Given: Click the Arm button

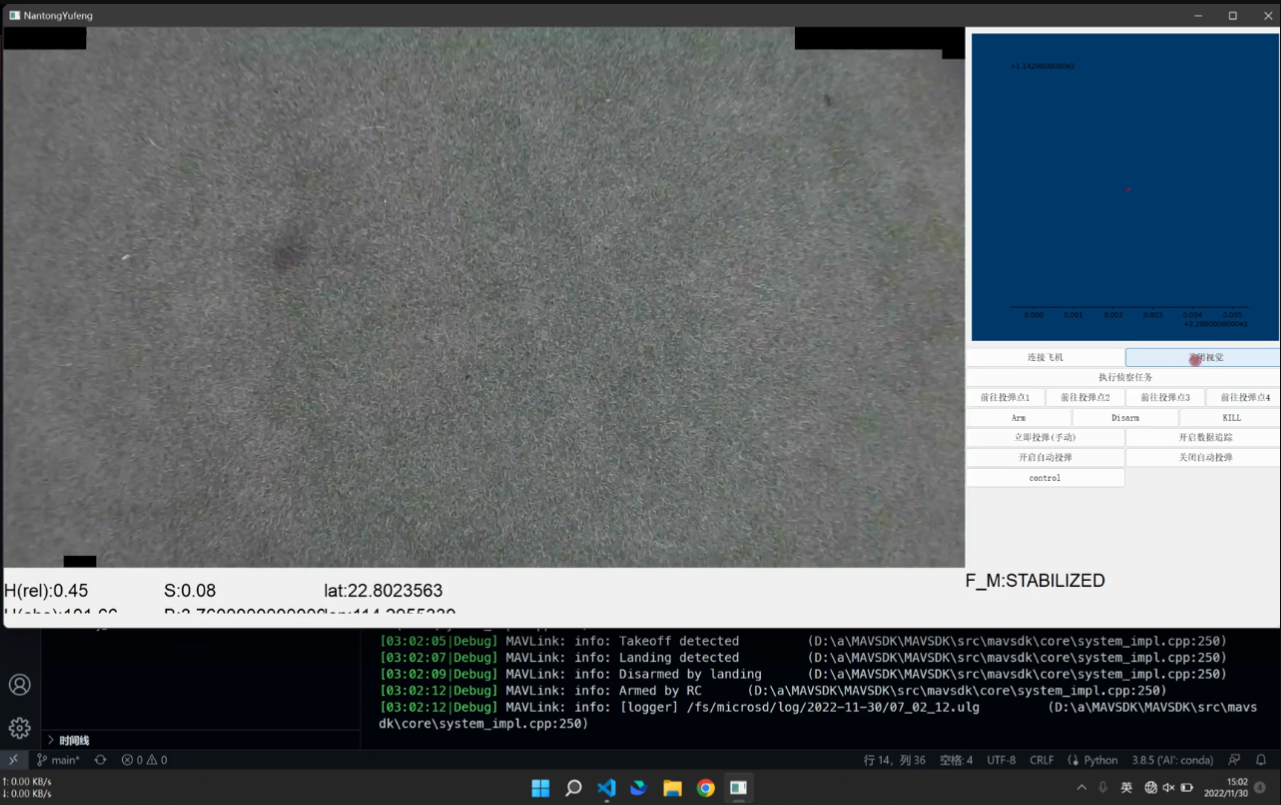Looking at the screenshot, I should click(1018, 417).
